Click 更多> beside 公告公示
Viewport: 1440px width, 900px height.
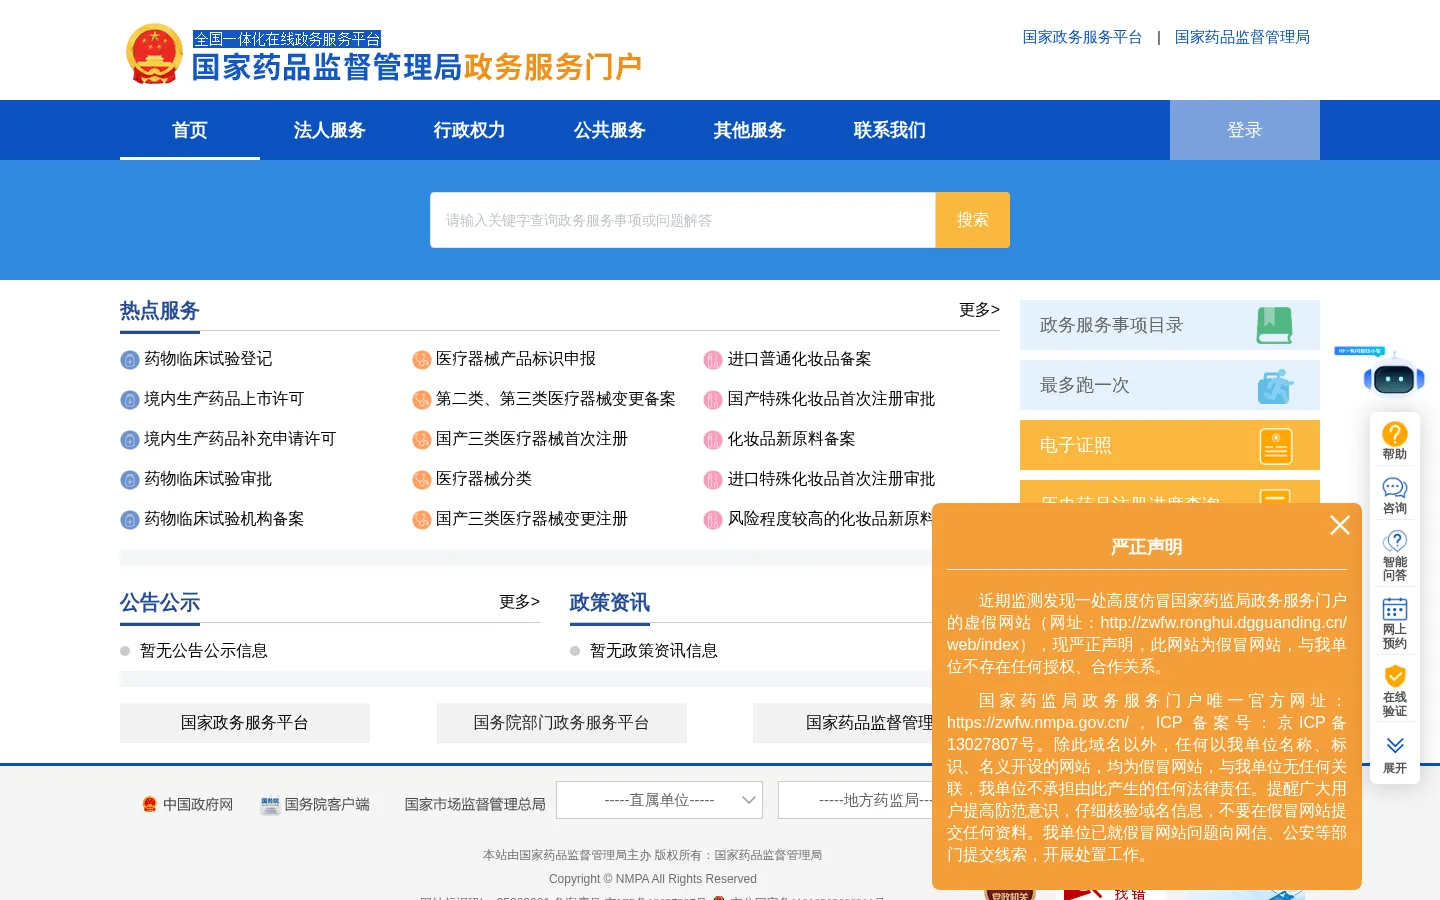click(x=519, y=602)
